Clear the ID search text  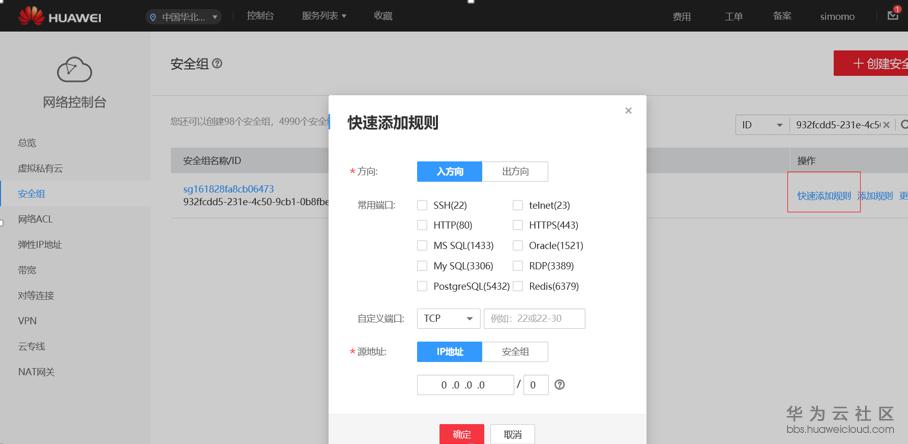[x=886, y=124]
